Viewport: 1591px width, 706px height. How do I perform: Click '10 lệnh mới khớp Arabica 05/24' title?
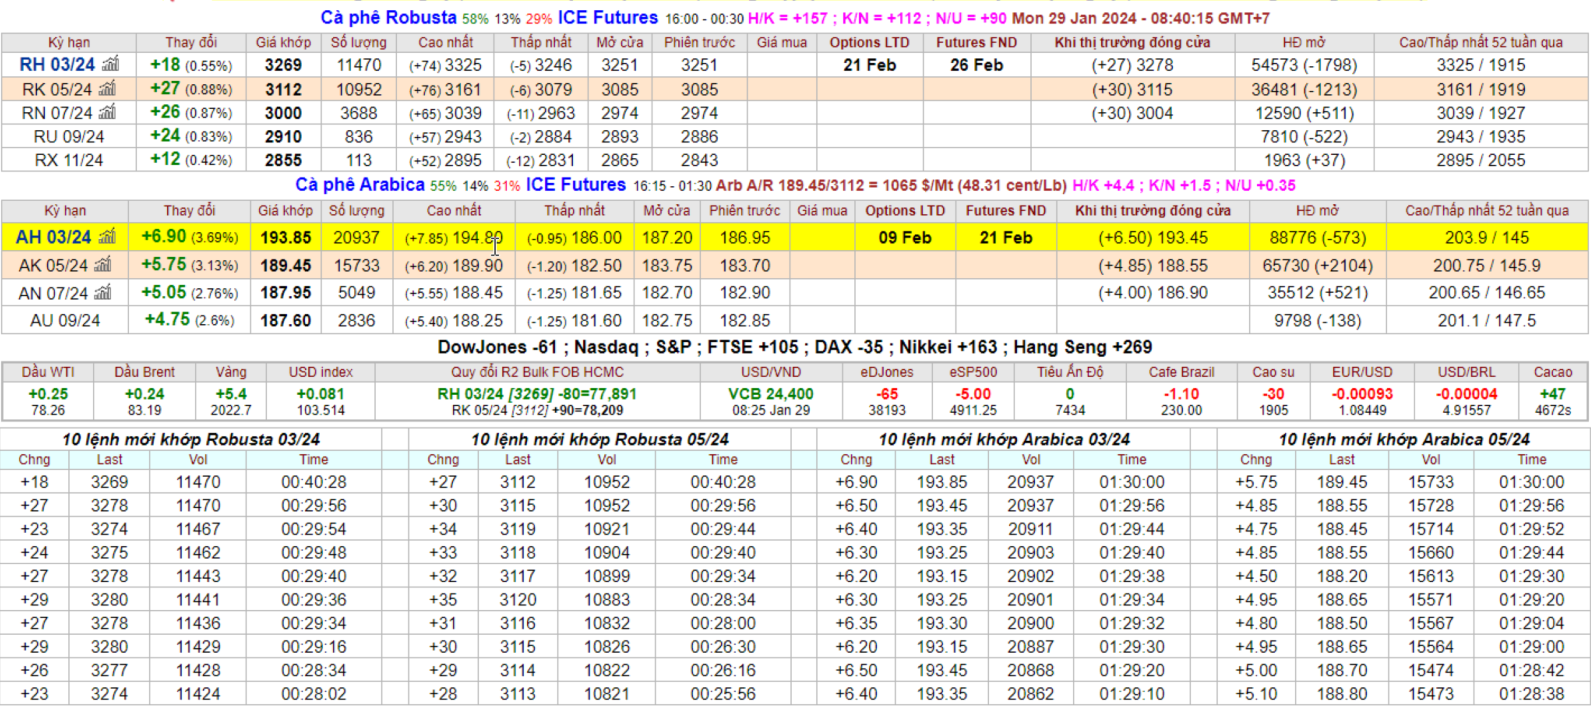(1403, 439)
